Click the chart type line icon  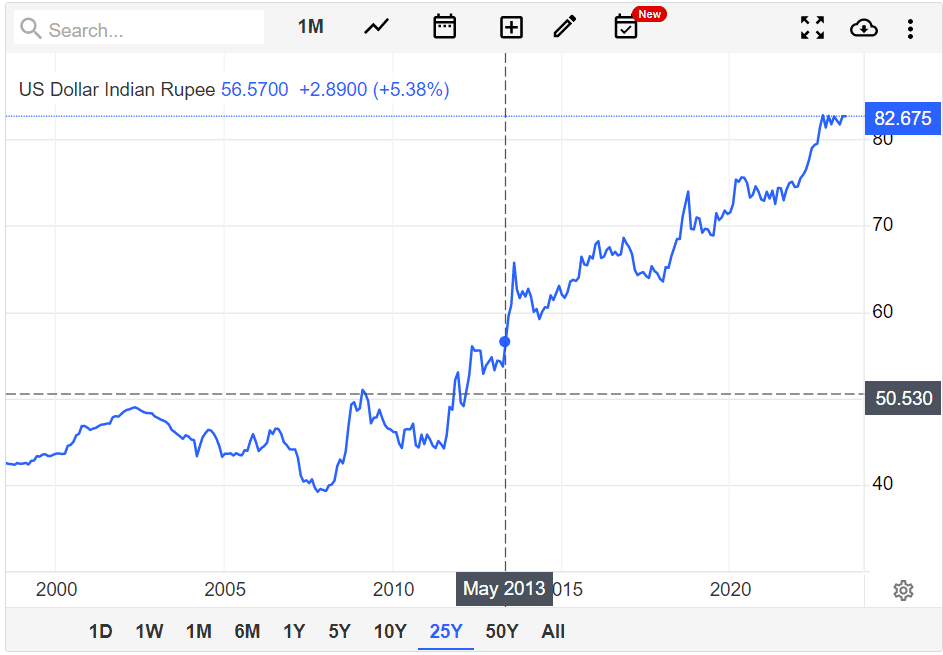point(376,27)
